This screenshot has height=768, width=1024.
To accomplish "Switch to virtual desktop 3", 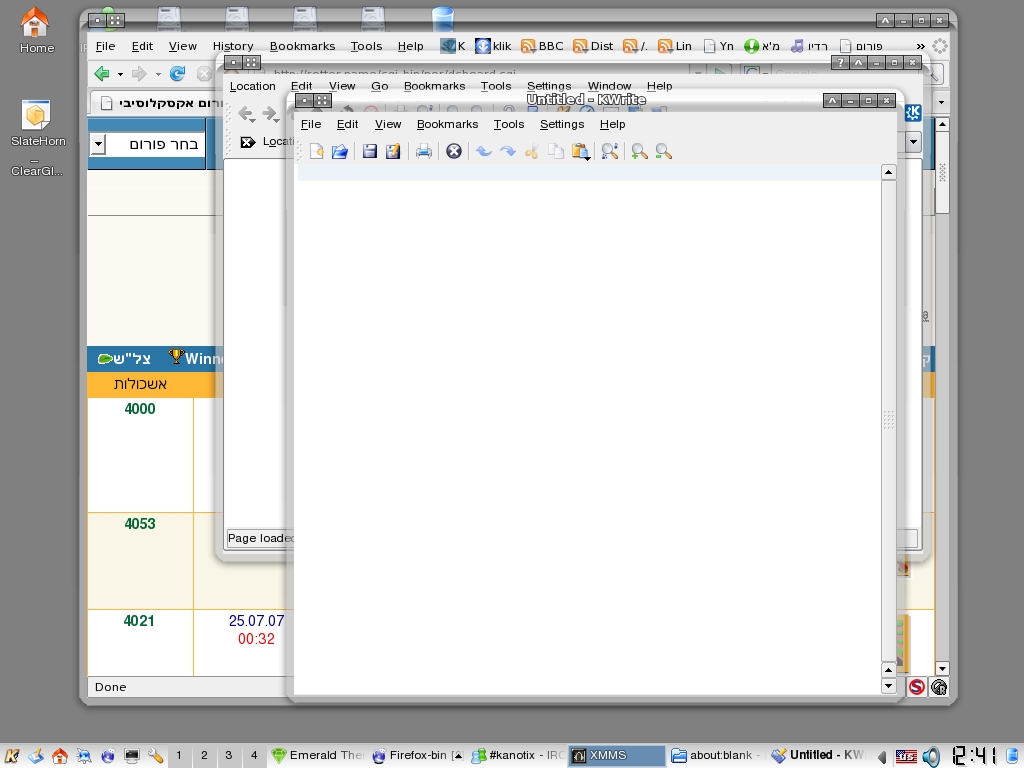I will click(229, 756).
